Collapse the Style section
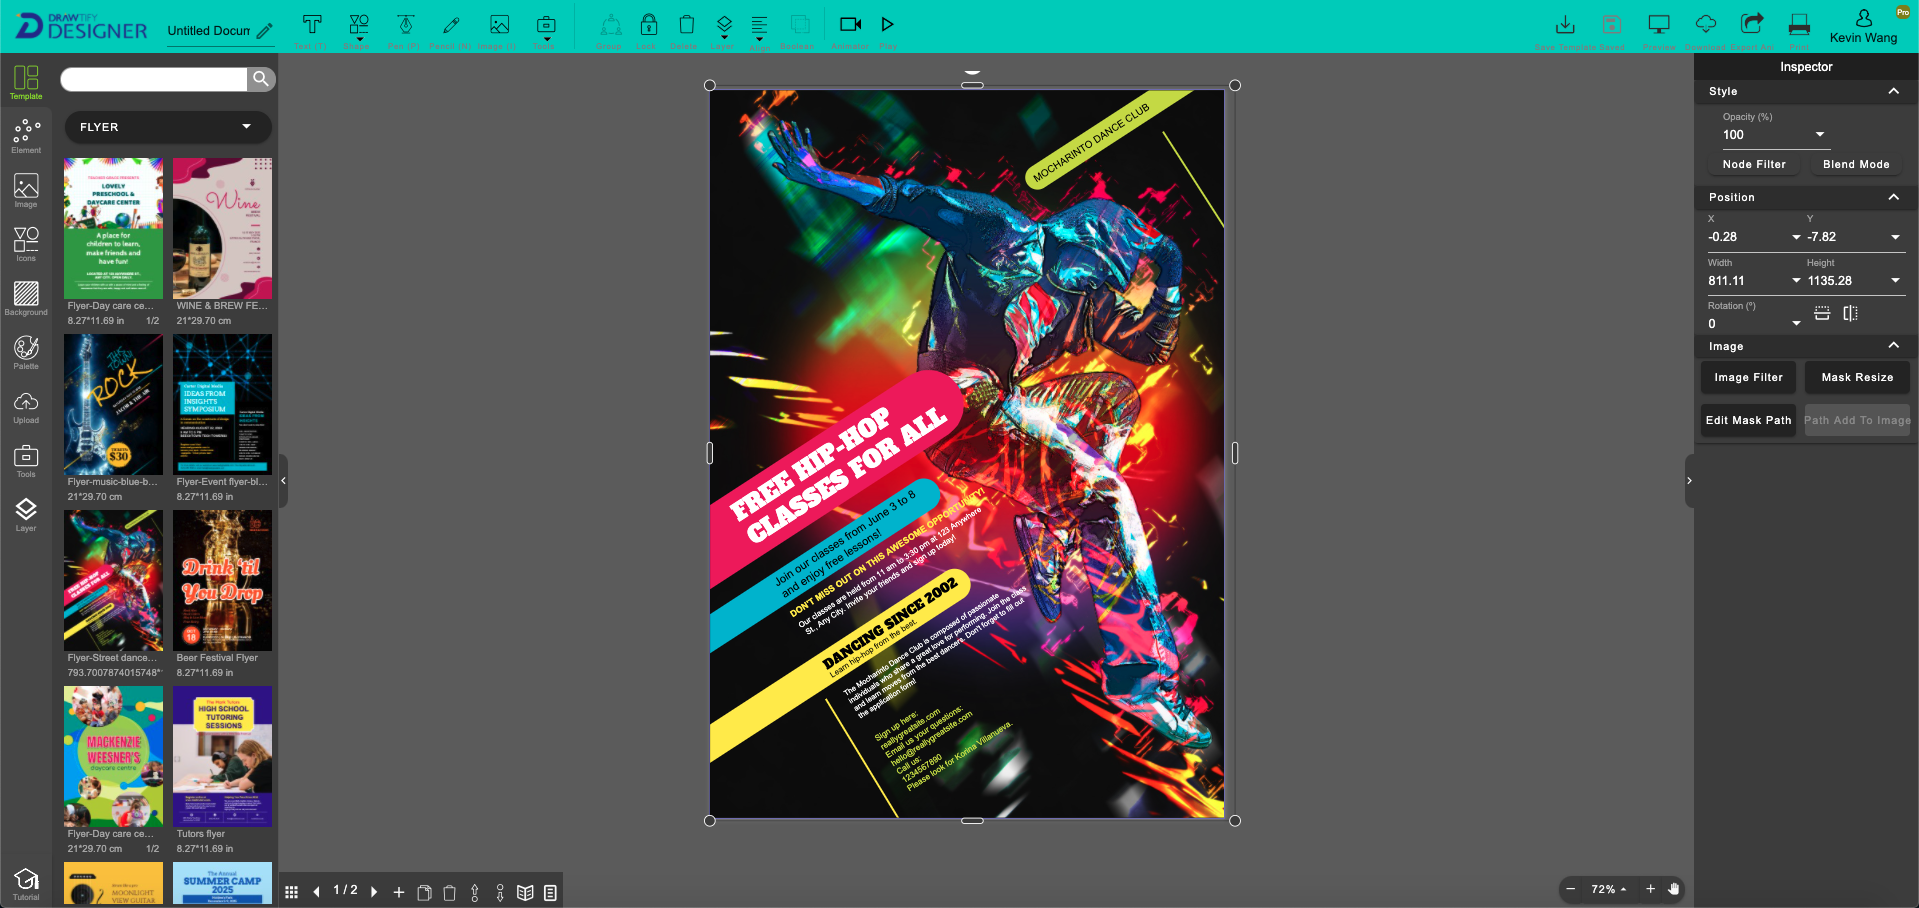The width and height of the screenshot is (1919, 908). tap(1893, 91)
